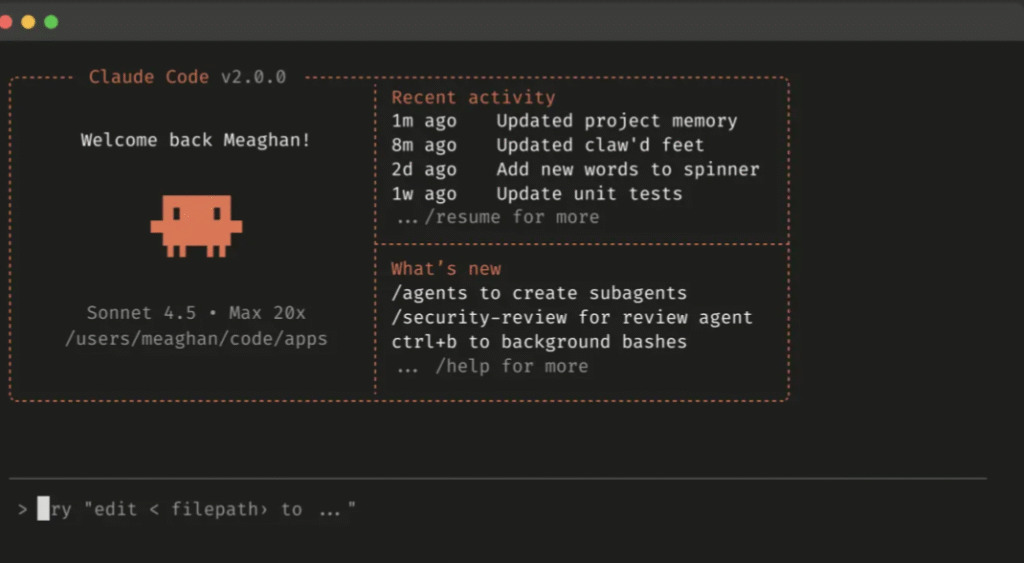Click the red close window button
1024x563 pixels.
click(5, 21)
